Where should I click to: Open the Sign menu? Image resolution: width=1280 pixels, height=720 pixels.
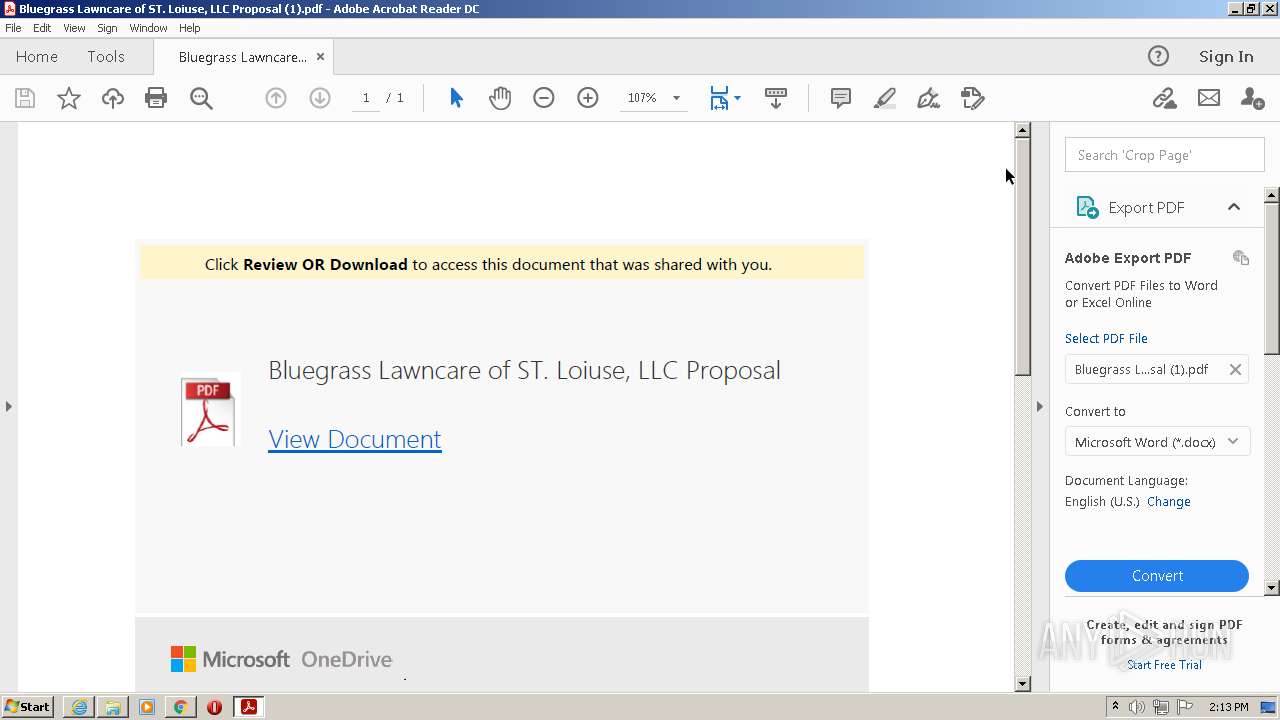point(107,28)
